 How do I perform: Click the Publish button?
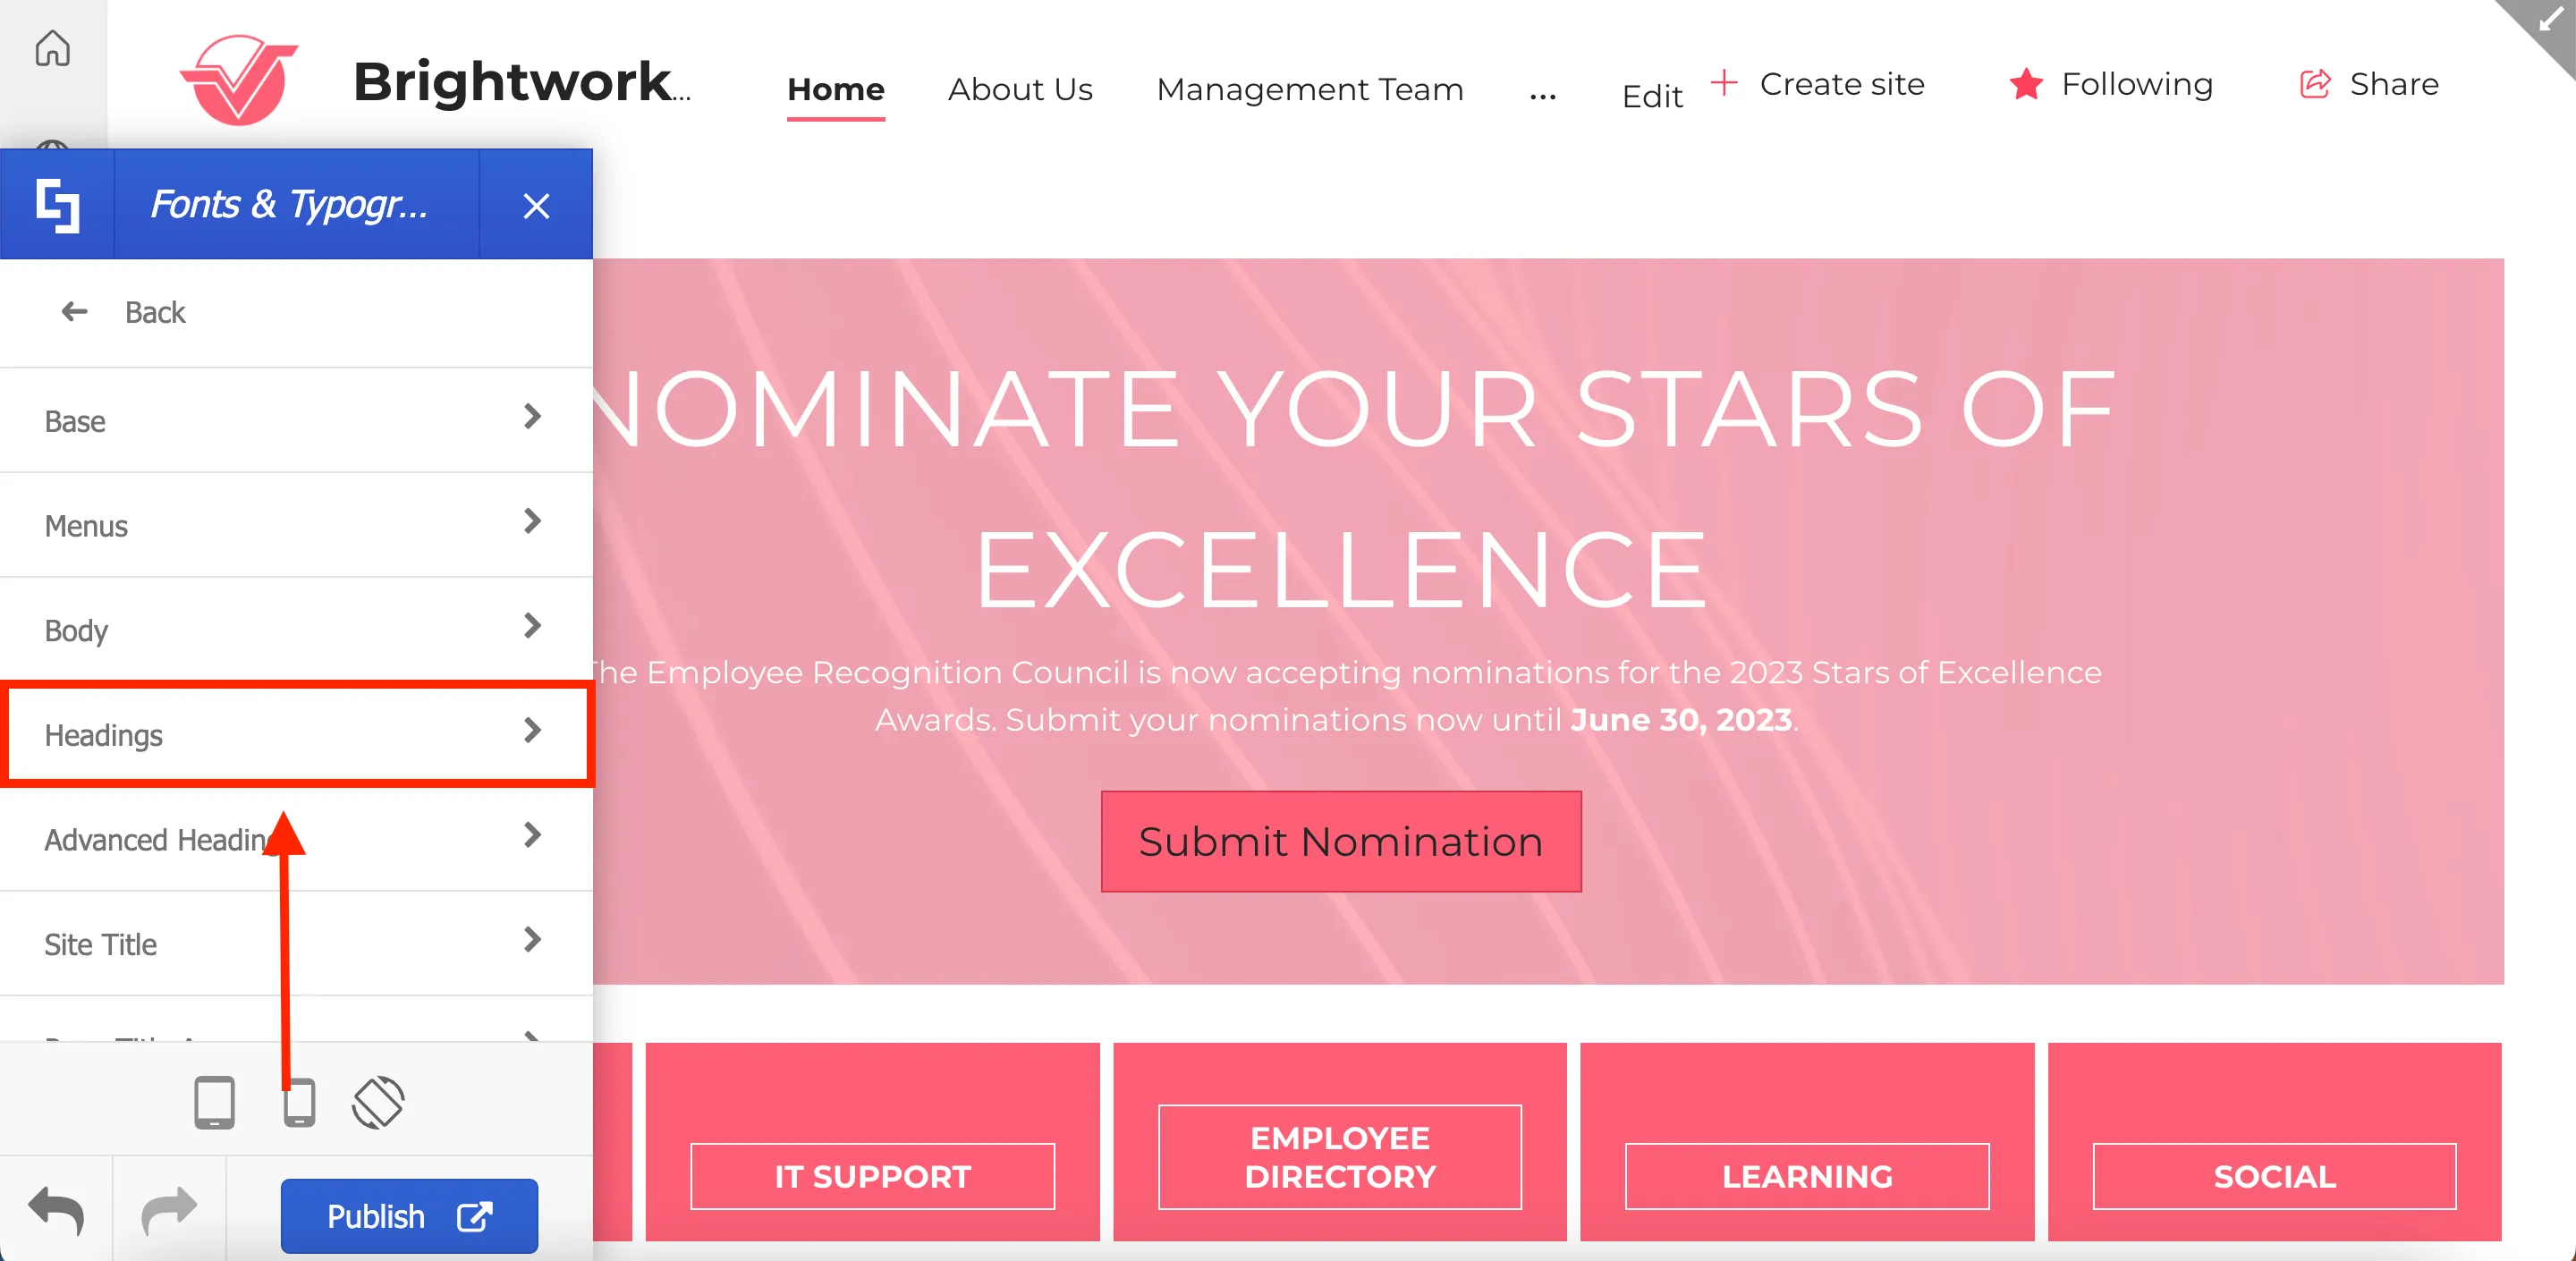(x=409, y=1216)
